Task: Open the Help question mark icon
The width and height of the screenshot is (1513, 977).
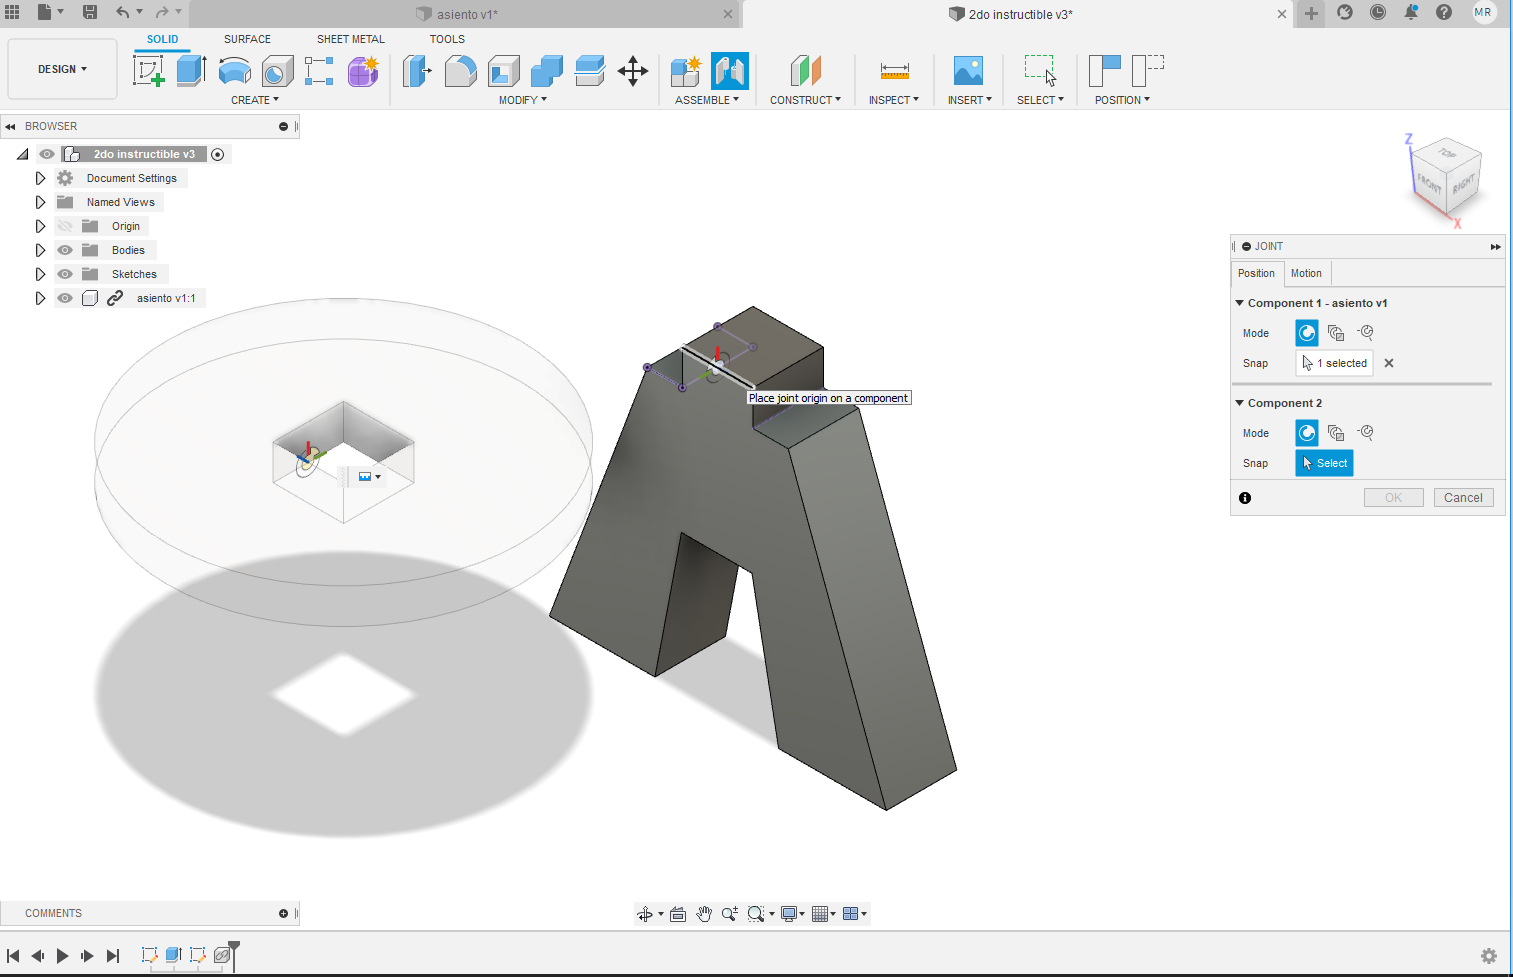Action: coord(1444,13)
